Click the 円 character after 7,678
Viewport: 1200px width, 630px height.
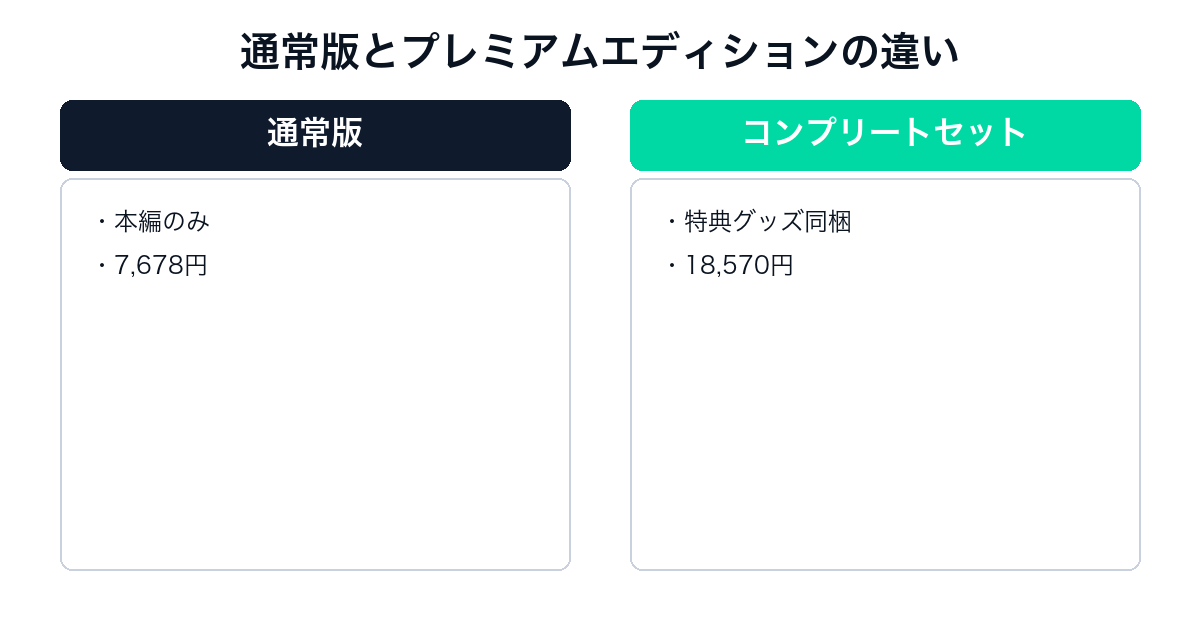click(x=196, y=265)
